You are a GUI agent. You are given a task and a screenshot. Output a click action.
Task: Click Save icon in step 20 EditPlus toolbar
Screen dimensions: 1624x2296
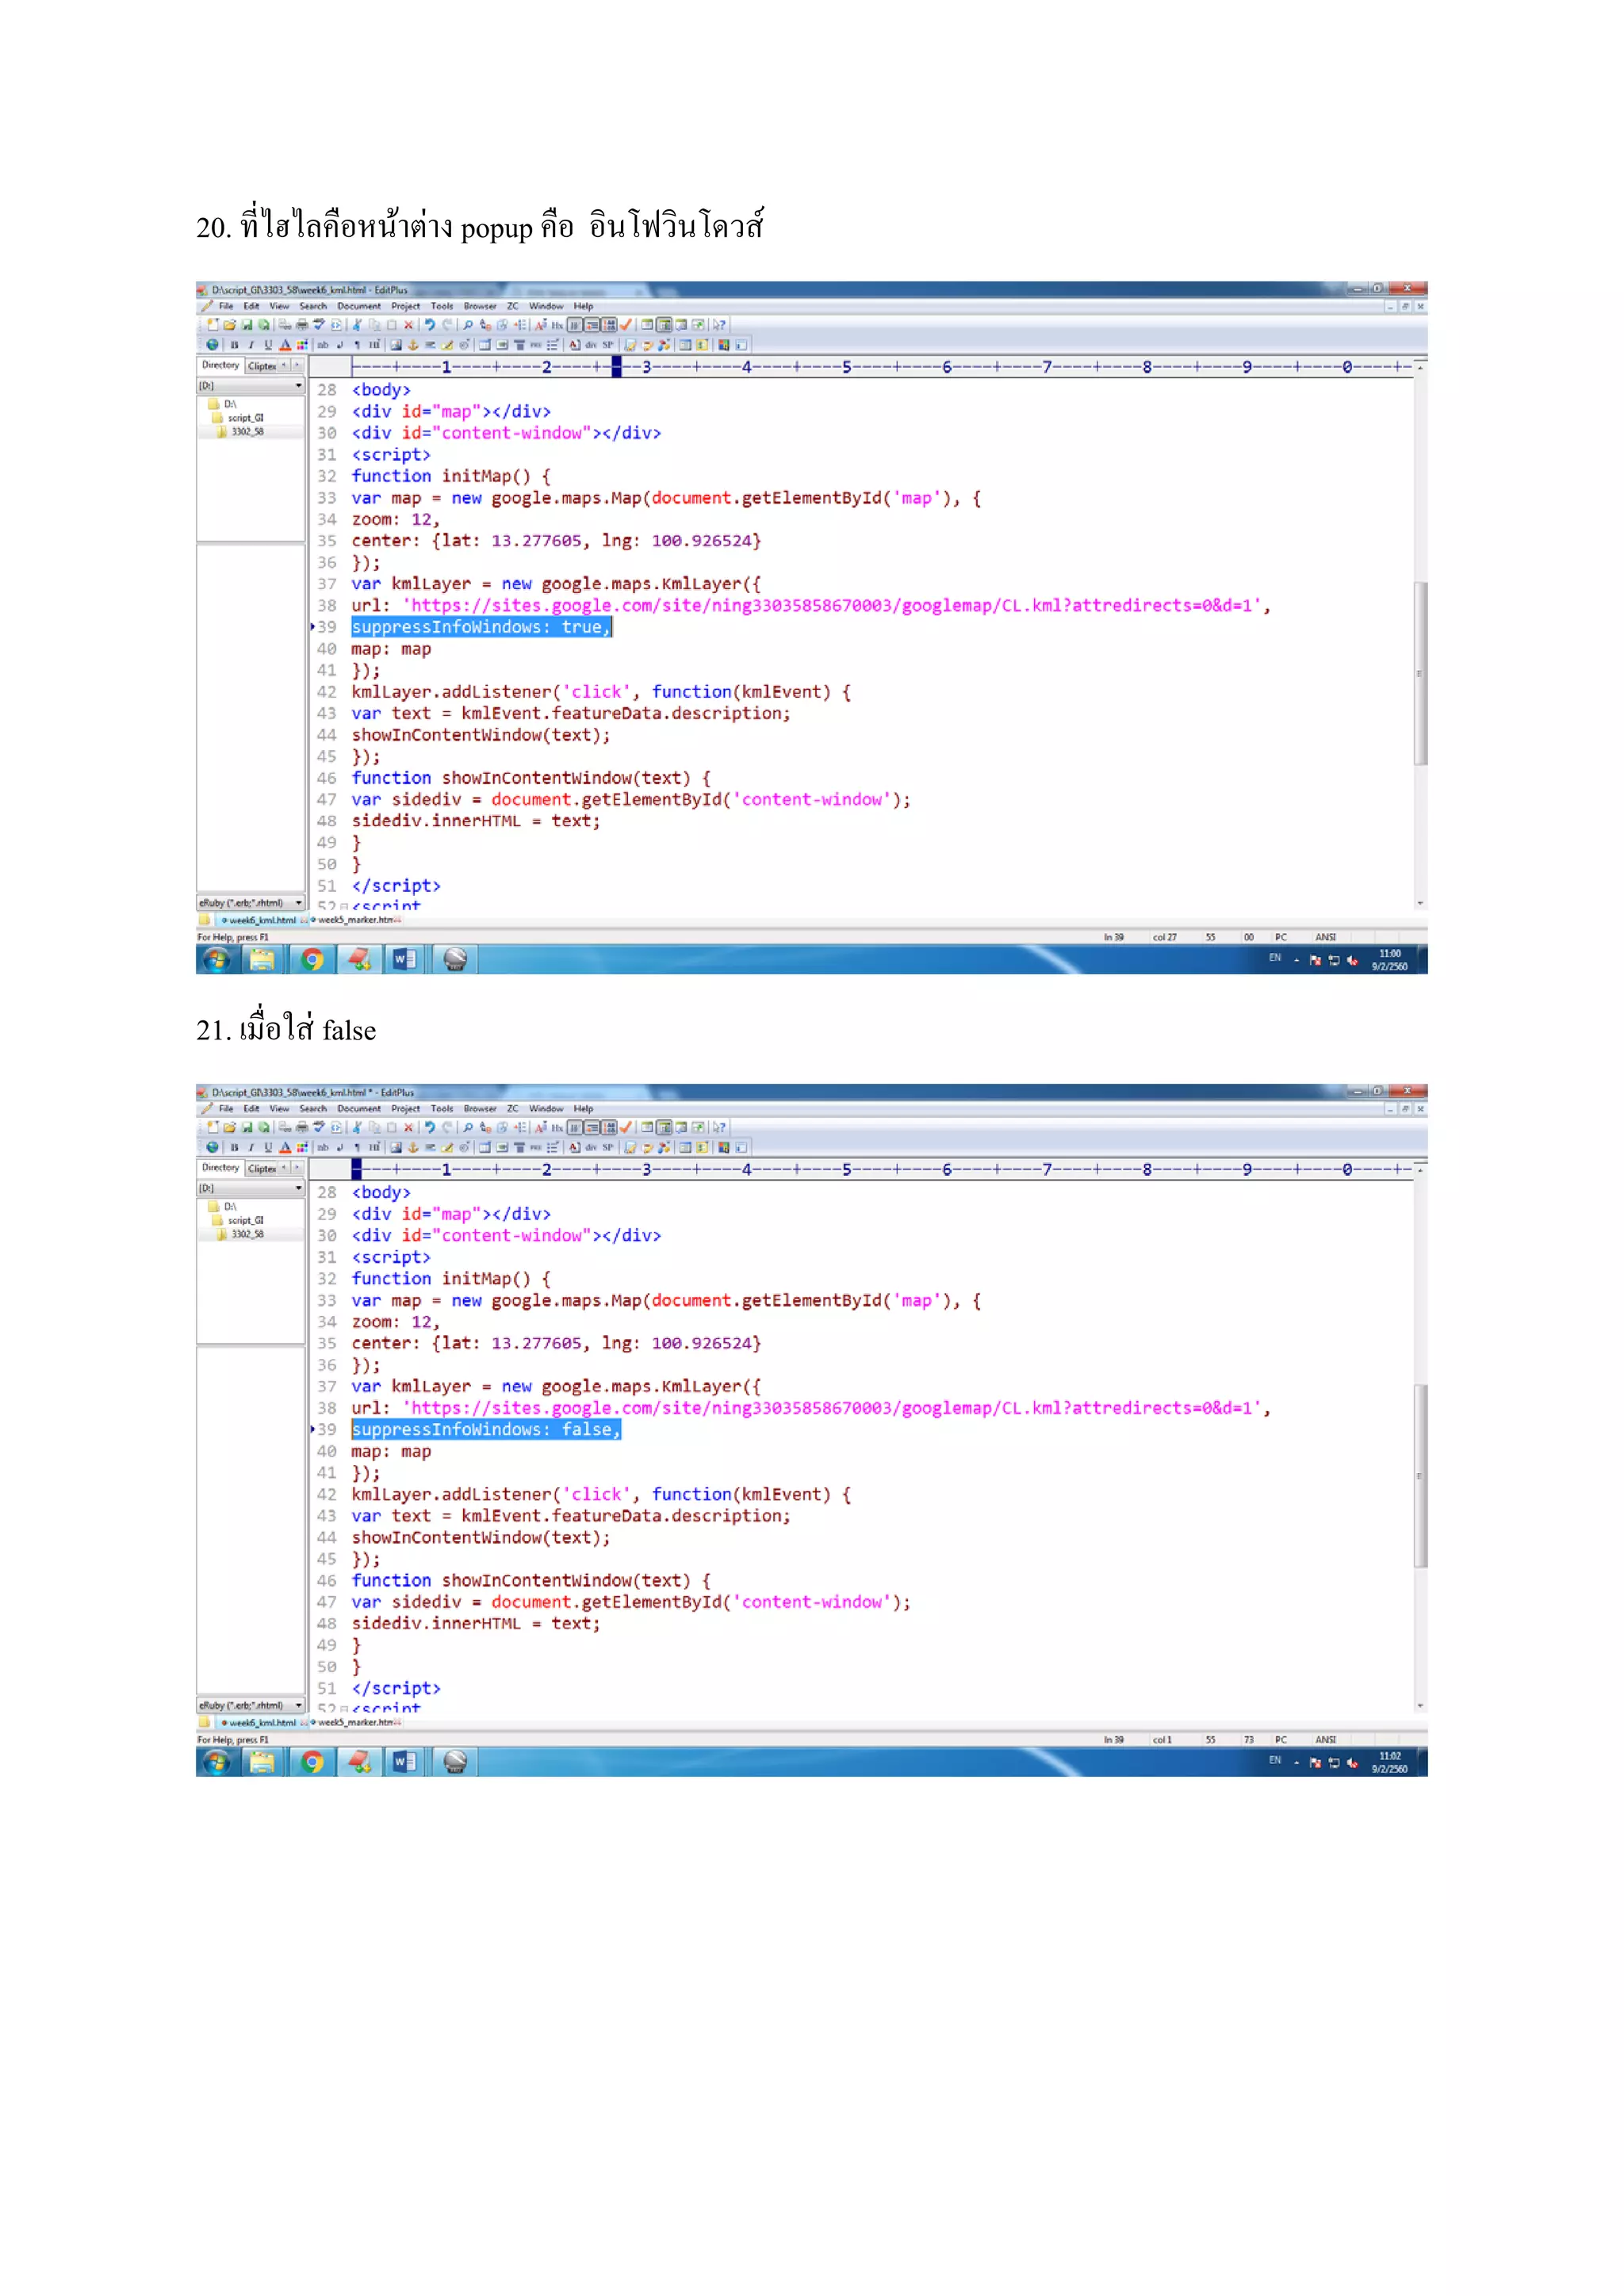pos(247,325)
